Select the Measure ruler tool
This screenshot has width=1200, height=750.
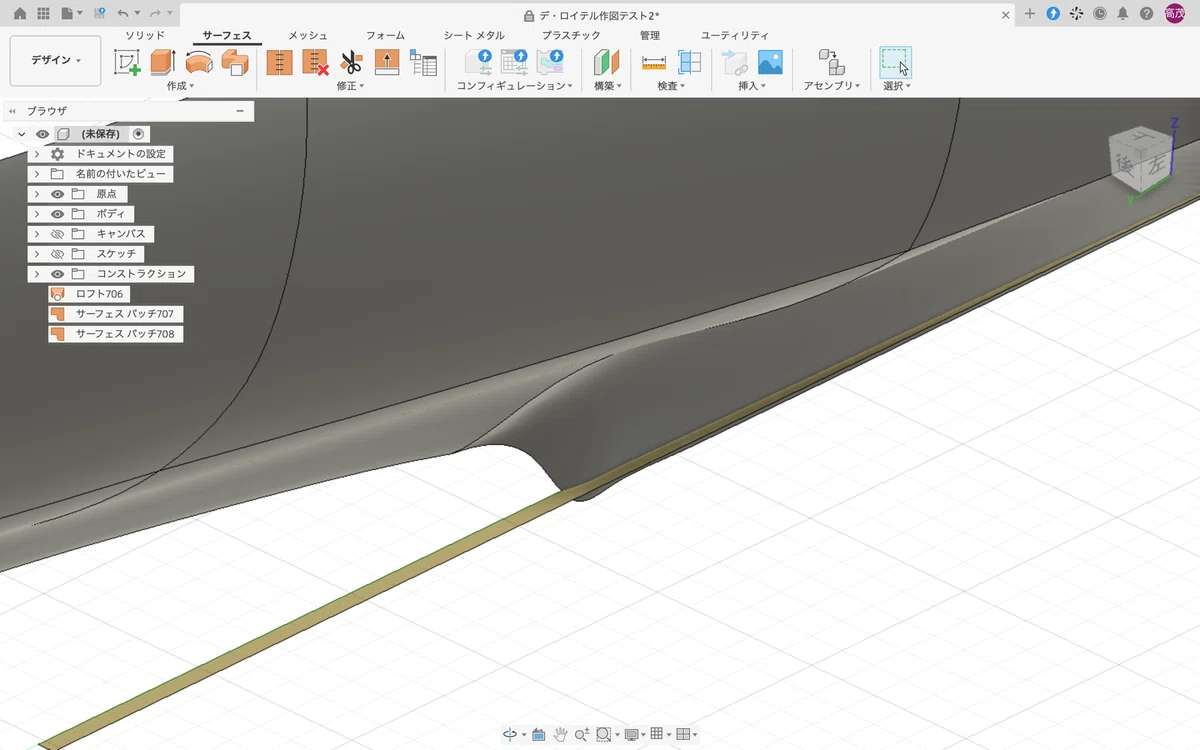pos(654,63)
